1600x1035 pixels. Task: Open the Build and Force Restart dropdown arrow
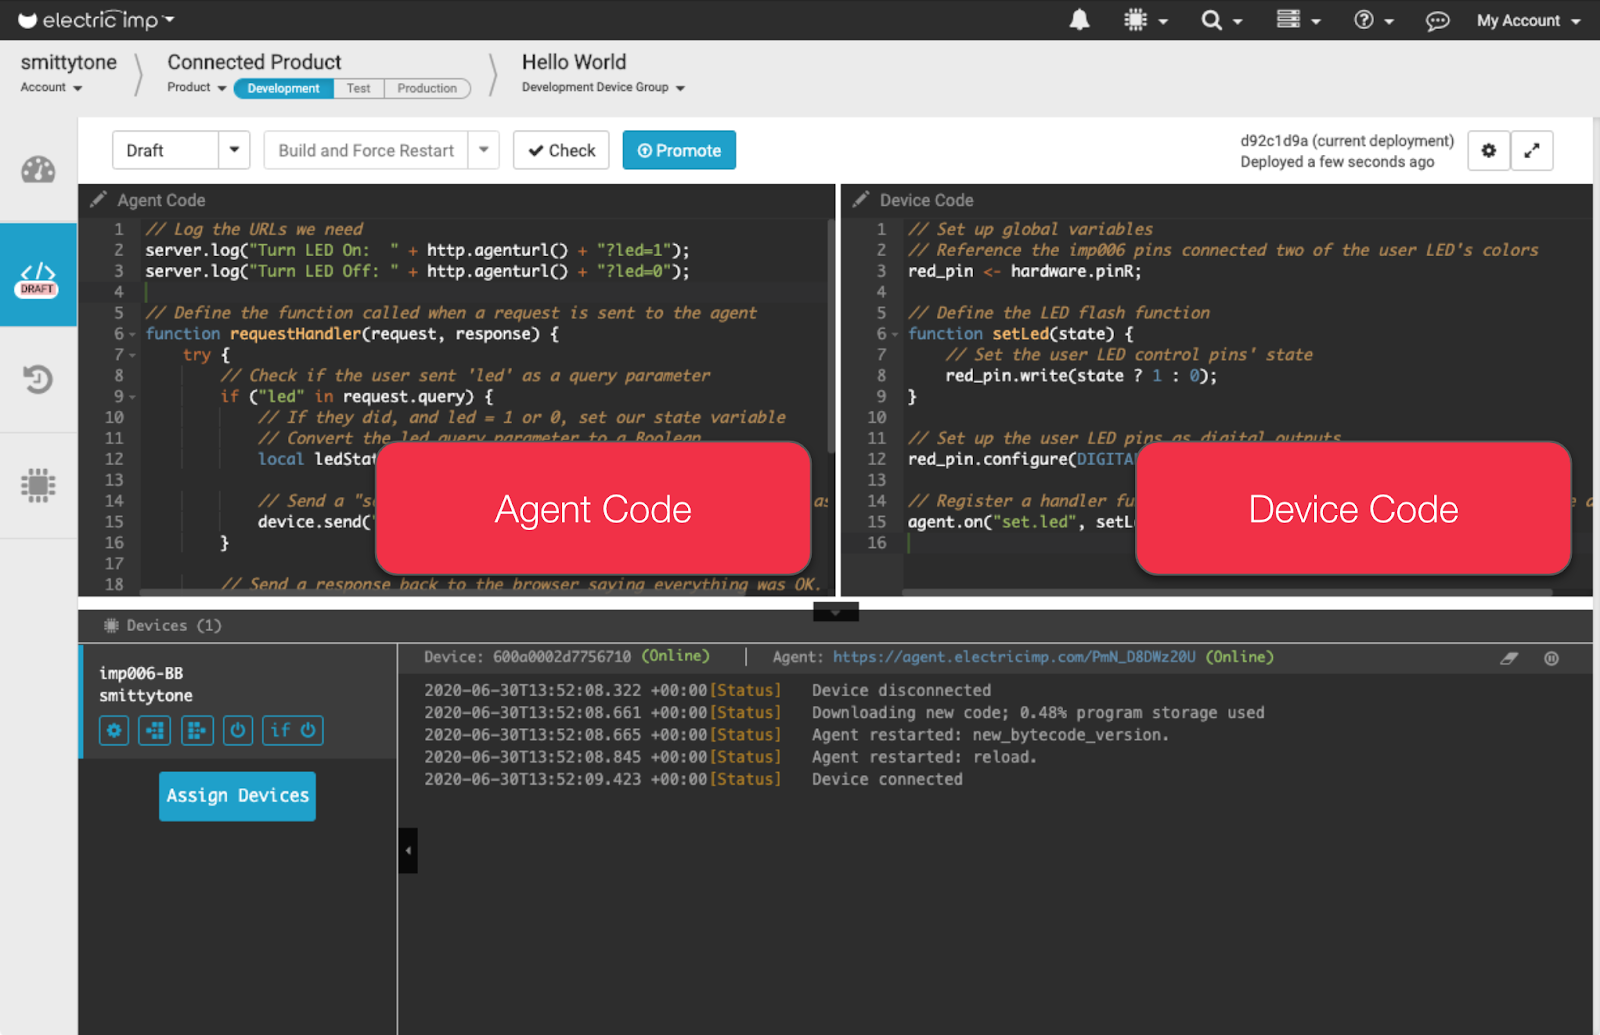(x=484, y=150)
